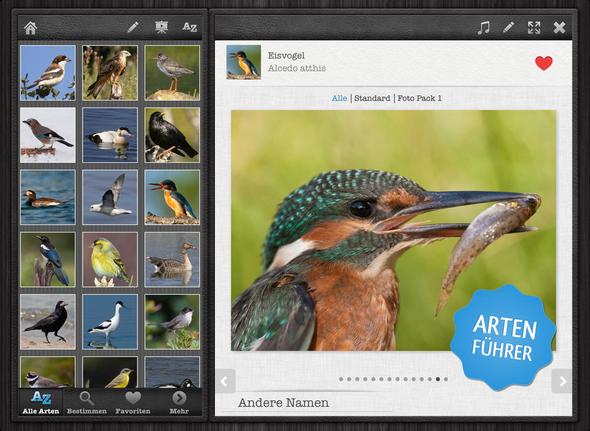Toggle the red heart favorite for Eisvogel
Screen dimensions: 590x431
click(x=544, y=63)
